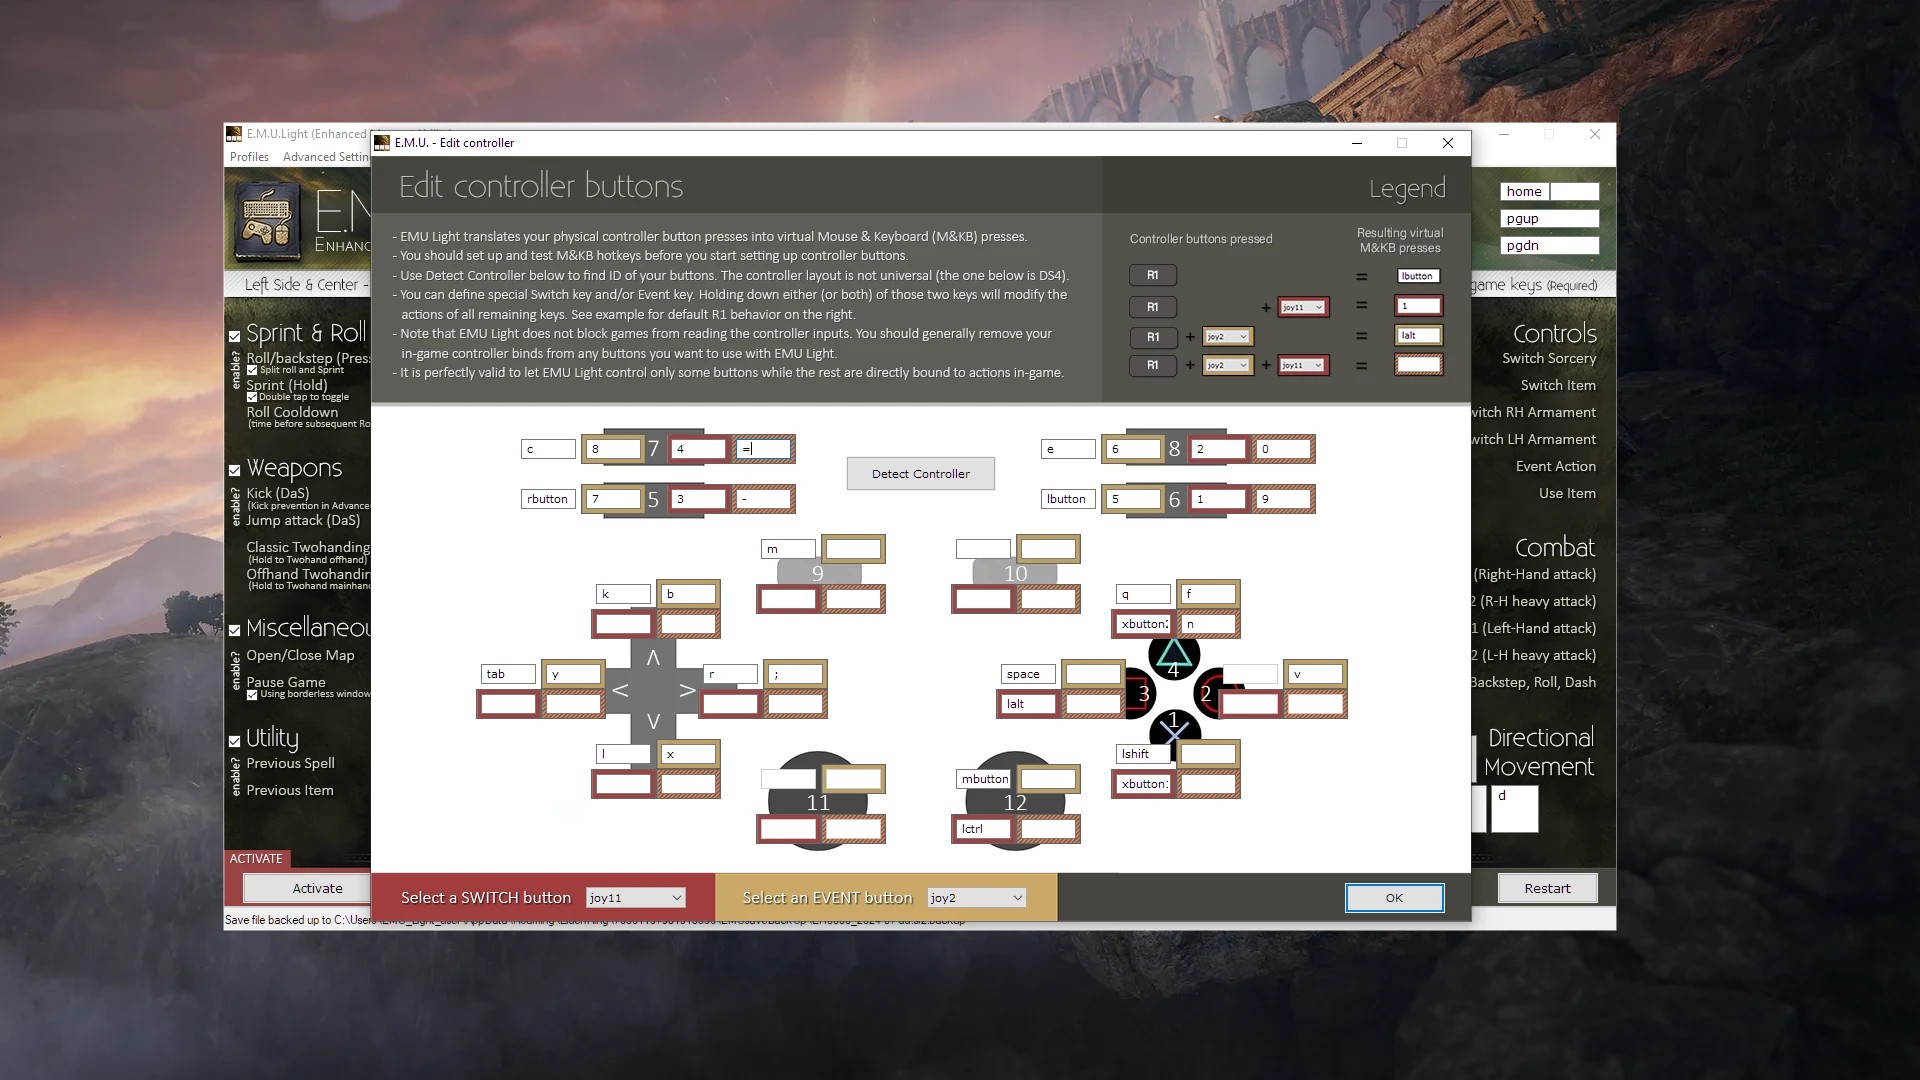This screenshot has width=1920, height=1080.
Task: Click the 'pgdn' key field in E.M.U. Light
Action: [x=1550, y=245]
